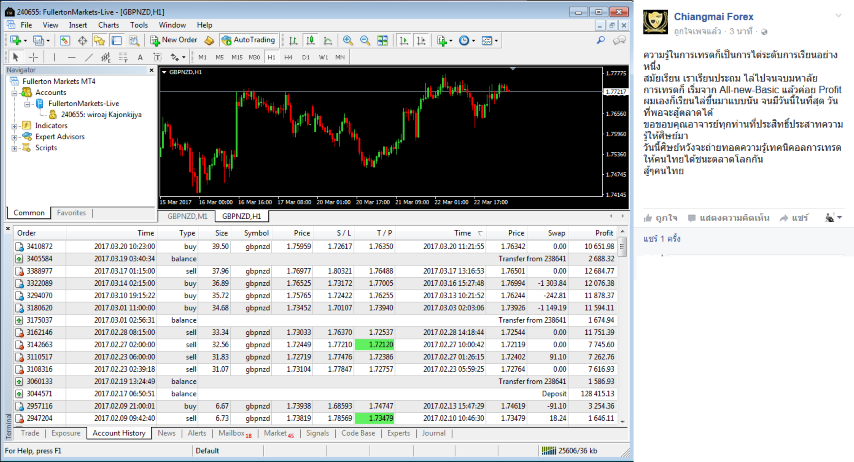The height and width of the screenshot is (462, 854).
Task: Toggle the Market Watch window icon
Action: (x=64, y=40)
